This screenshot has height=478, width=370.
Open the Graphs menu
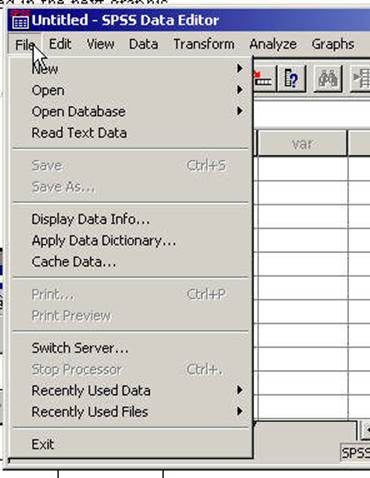click(333, 44)
